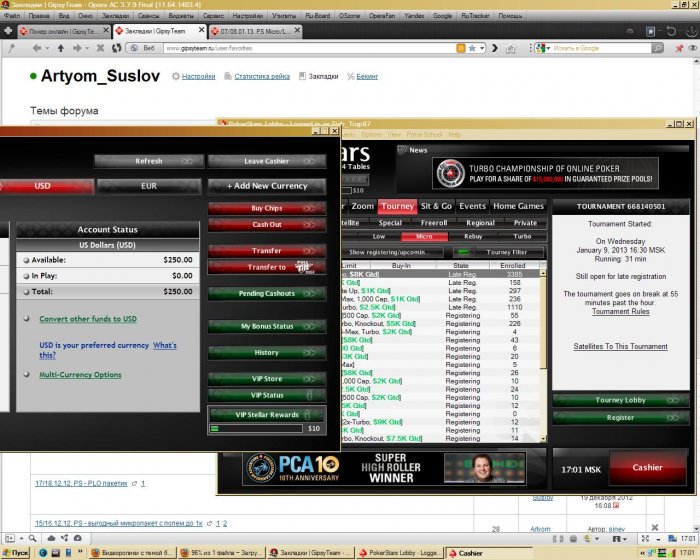Open the Файл menu in Opera
700x560 pixels.
(x=12, y=16)
